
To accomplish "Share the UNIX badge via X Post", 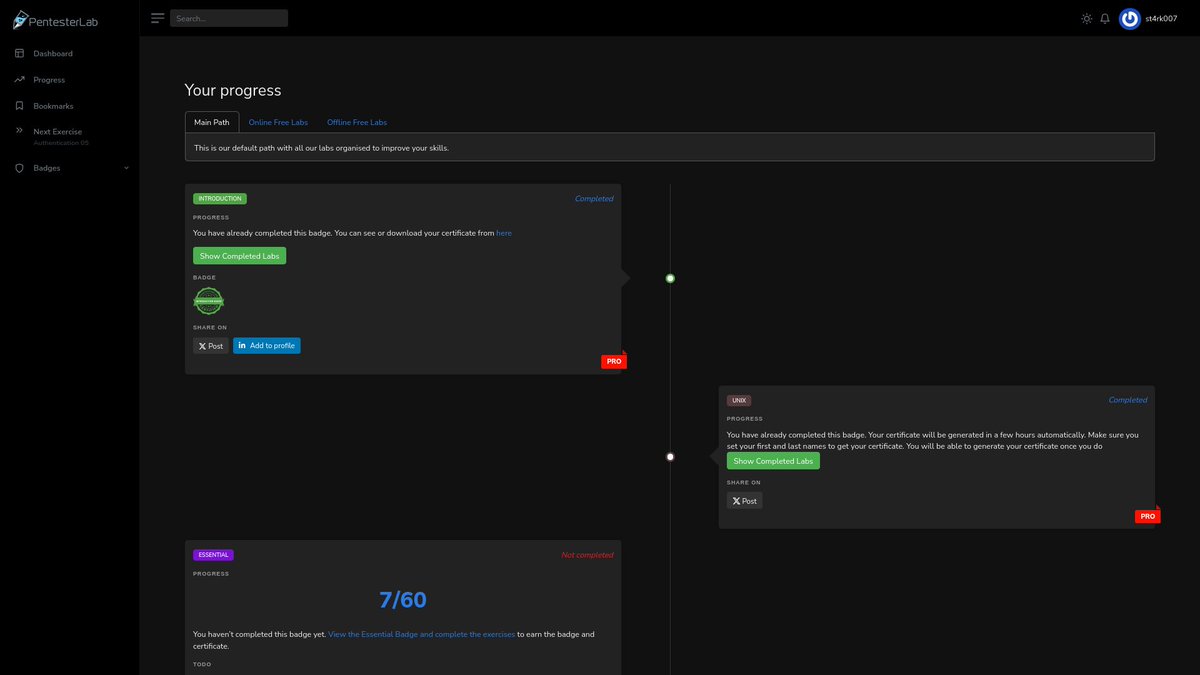I will tap(744, 501).
